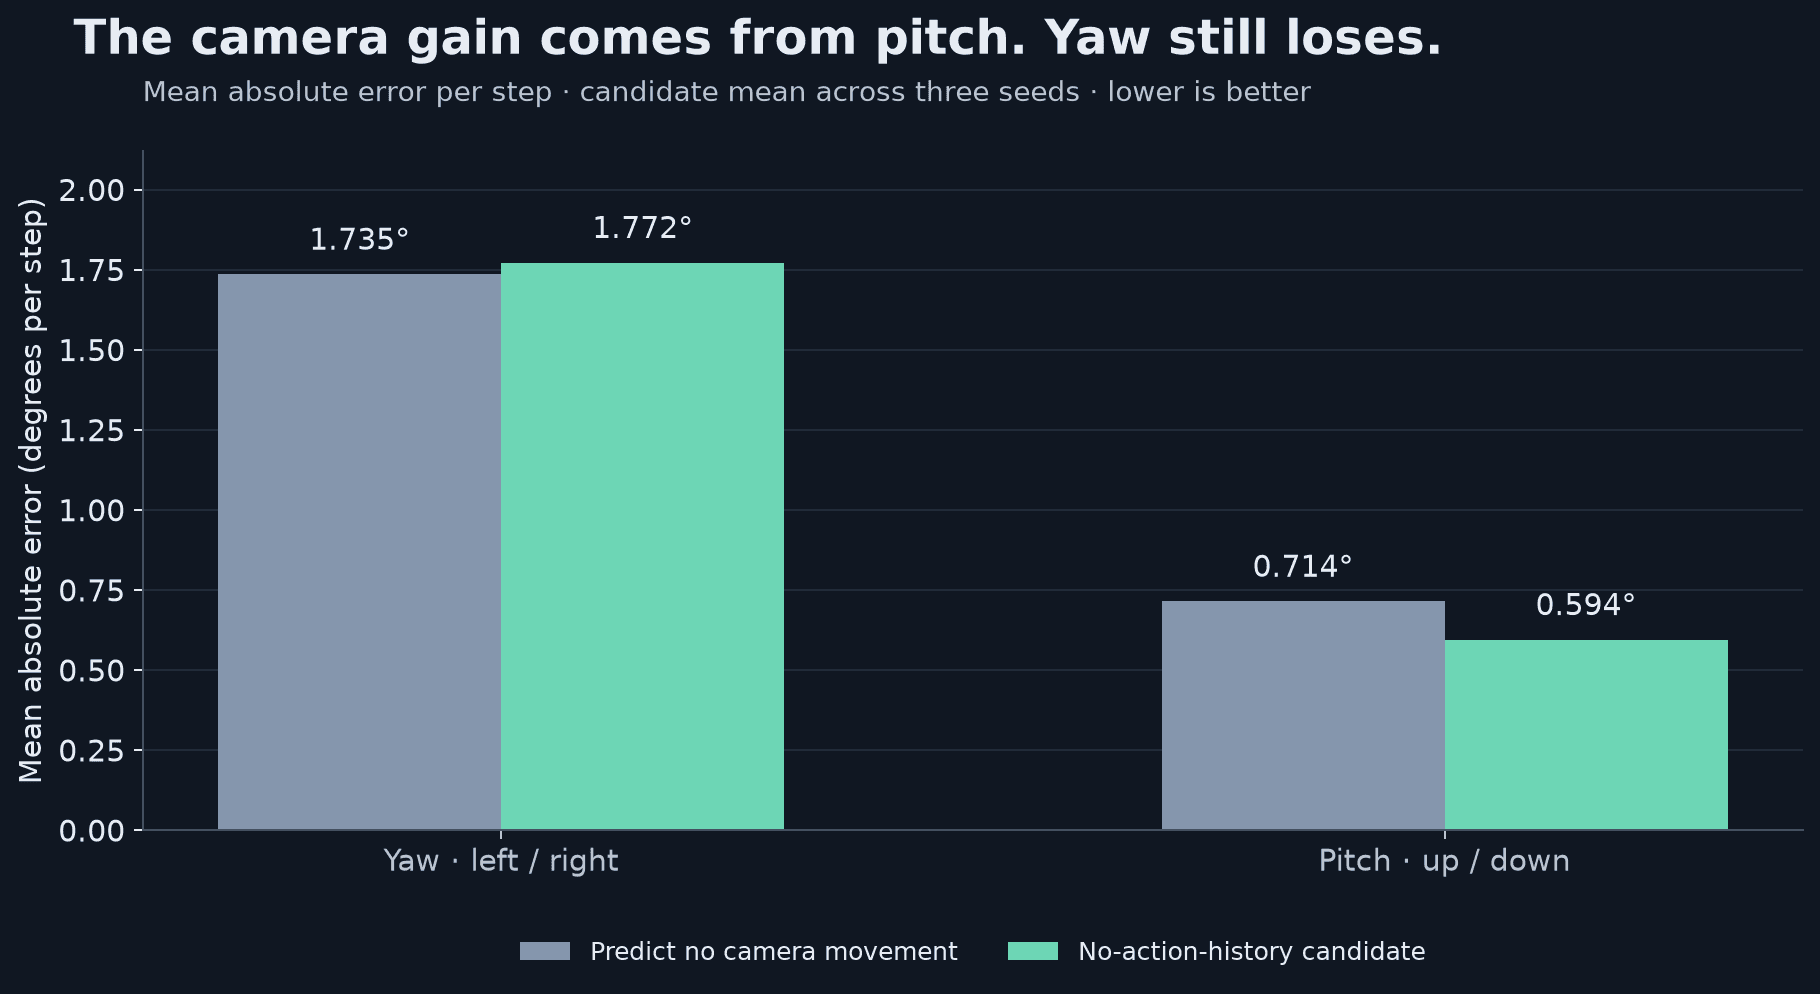Click the No-action-history candidate legend text
Viewport: 1820px width, 994px height.
tap(1252, 952)
